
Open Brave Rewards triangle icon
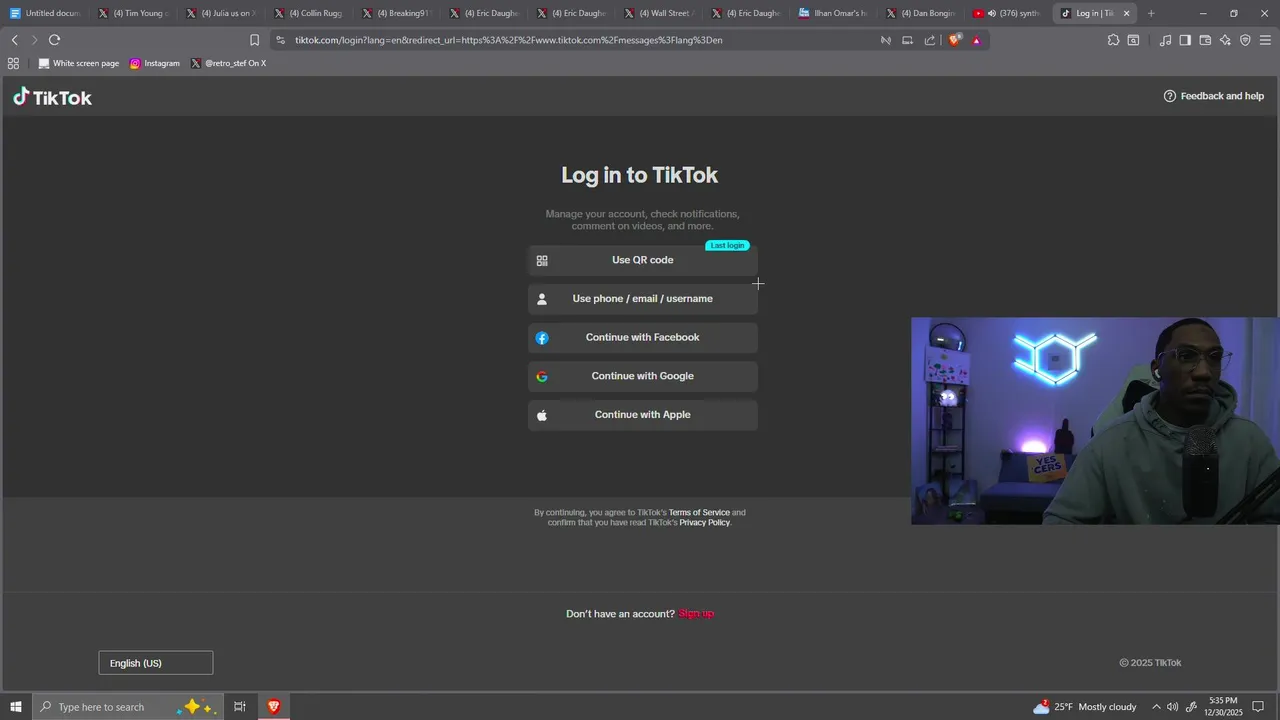(x=976, y=40)
